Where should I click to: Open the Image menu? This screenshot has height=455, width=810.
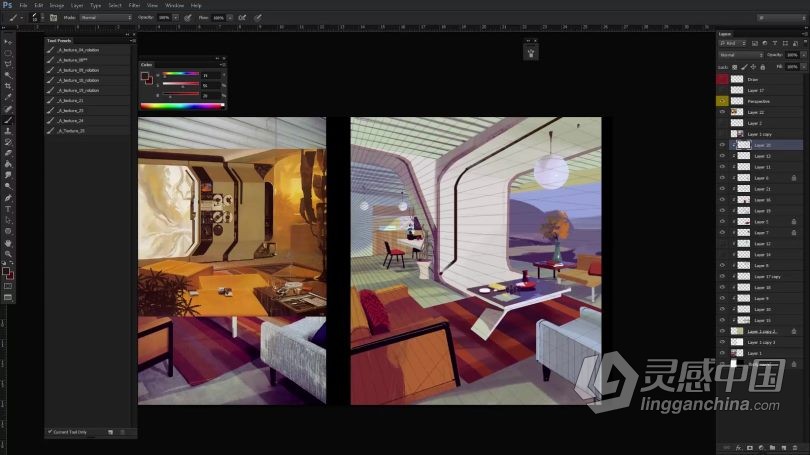tap(56, 5)
